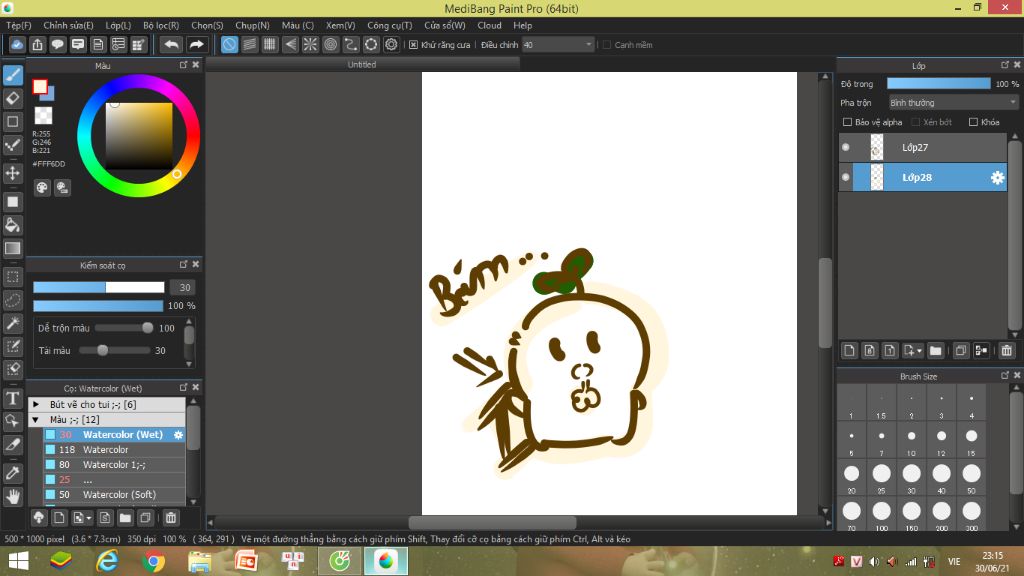Click Dễ trộn màu slider
Screen dimensions: 1024x576
pyautogui.click(x=123, y=328)
